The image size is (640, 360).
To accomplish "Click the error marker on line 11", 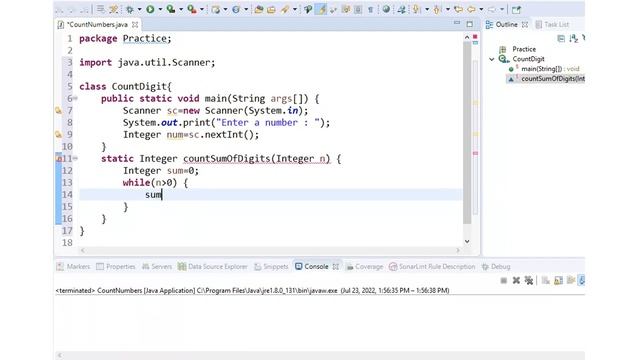I will tap(59, 158).
